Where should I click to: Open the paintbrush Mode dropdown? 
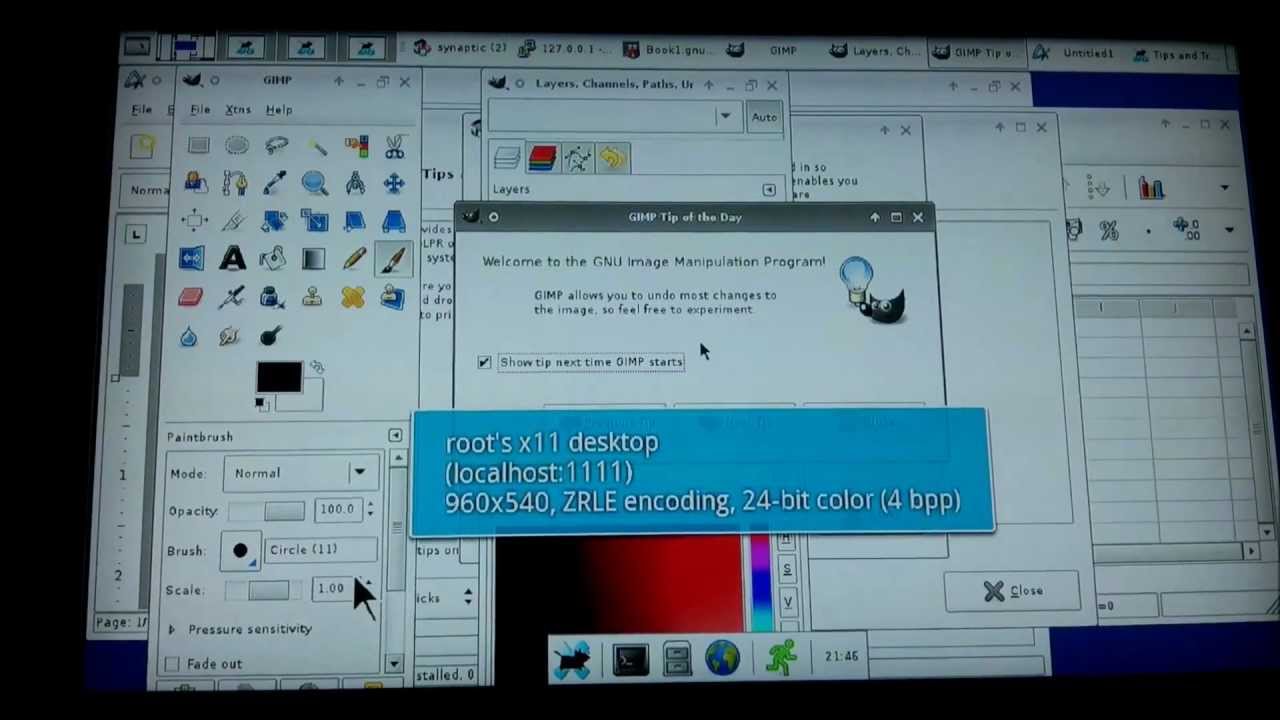click(x=300, y=473)
